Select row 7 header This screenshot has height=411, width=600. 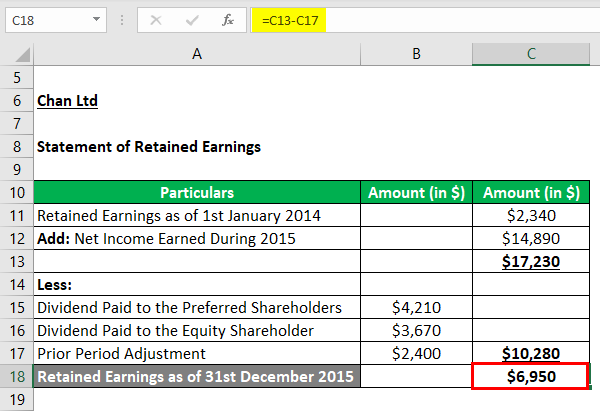tap(16, 124)
